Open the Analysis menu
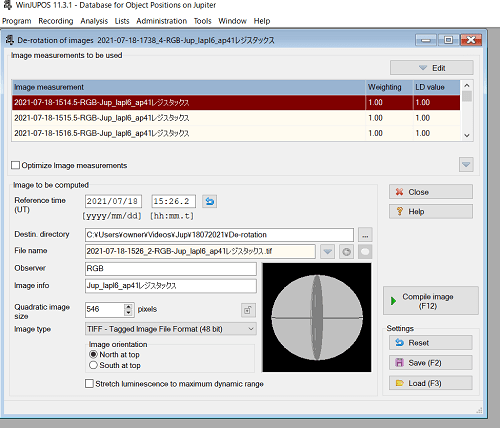The image size is (500, 428). coord(94,21)
